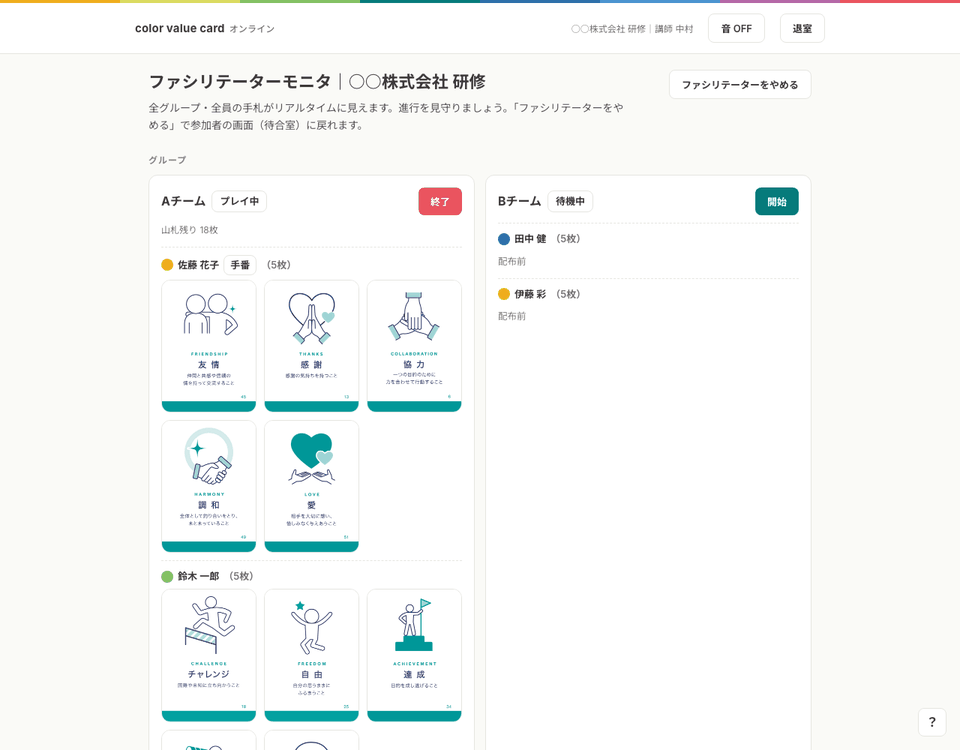960x750 pixels.
Task: Click the 田中 健 player name
Action: [x=530, y=239]
